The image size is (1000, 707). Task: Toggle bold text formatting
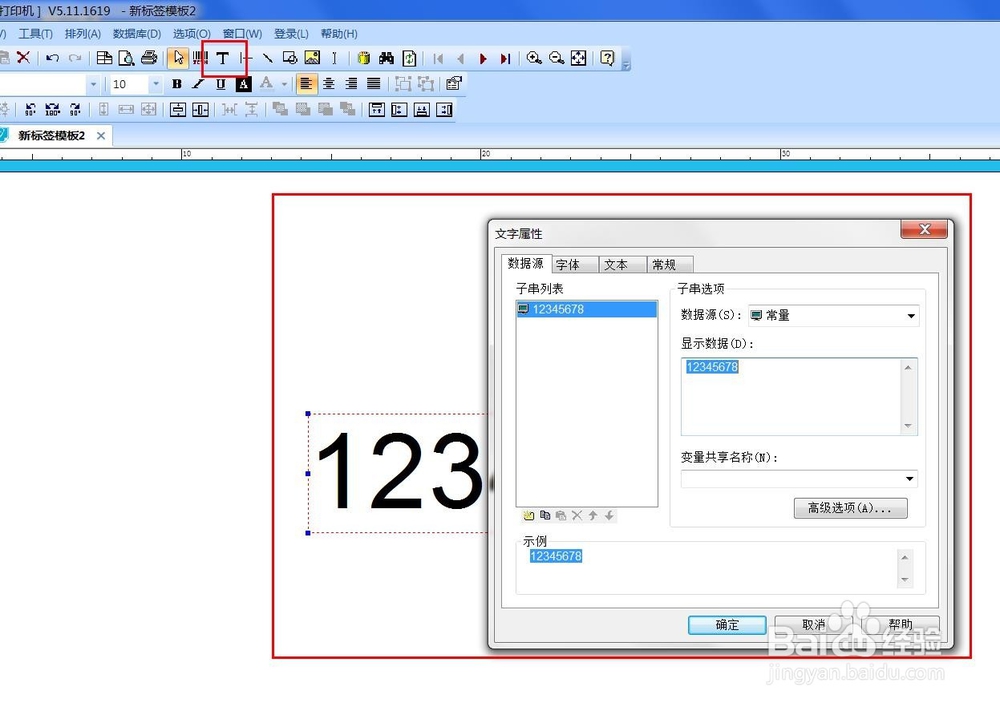click(176, 83)
